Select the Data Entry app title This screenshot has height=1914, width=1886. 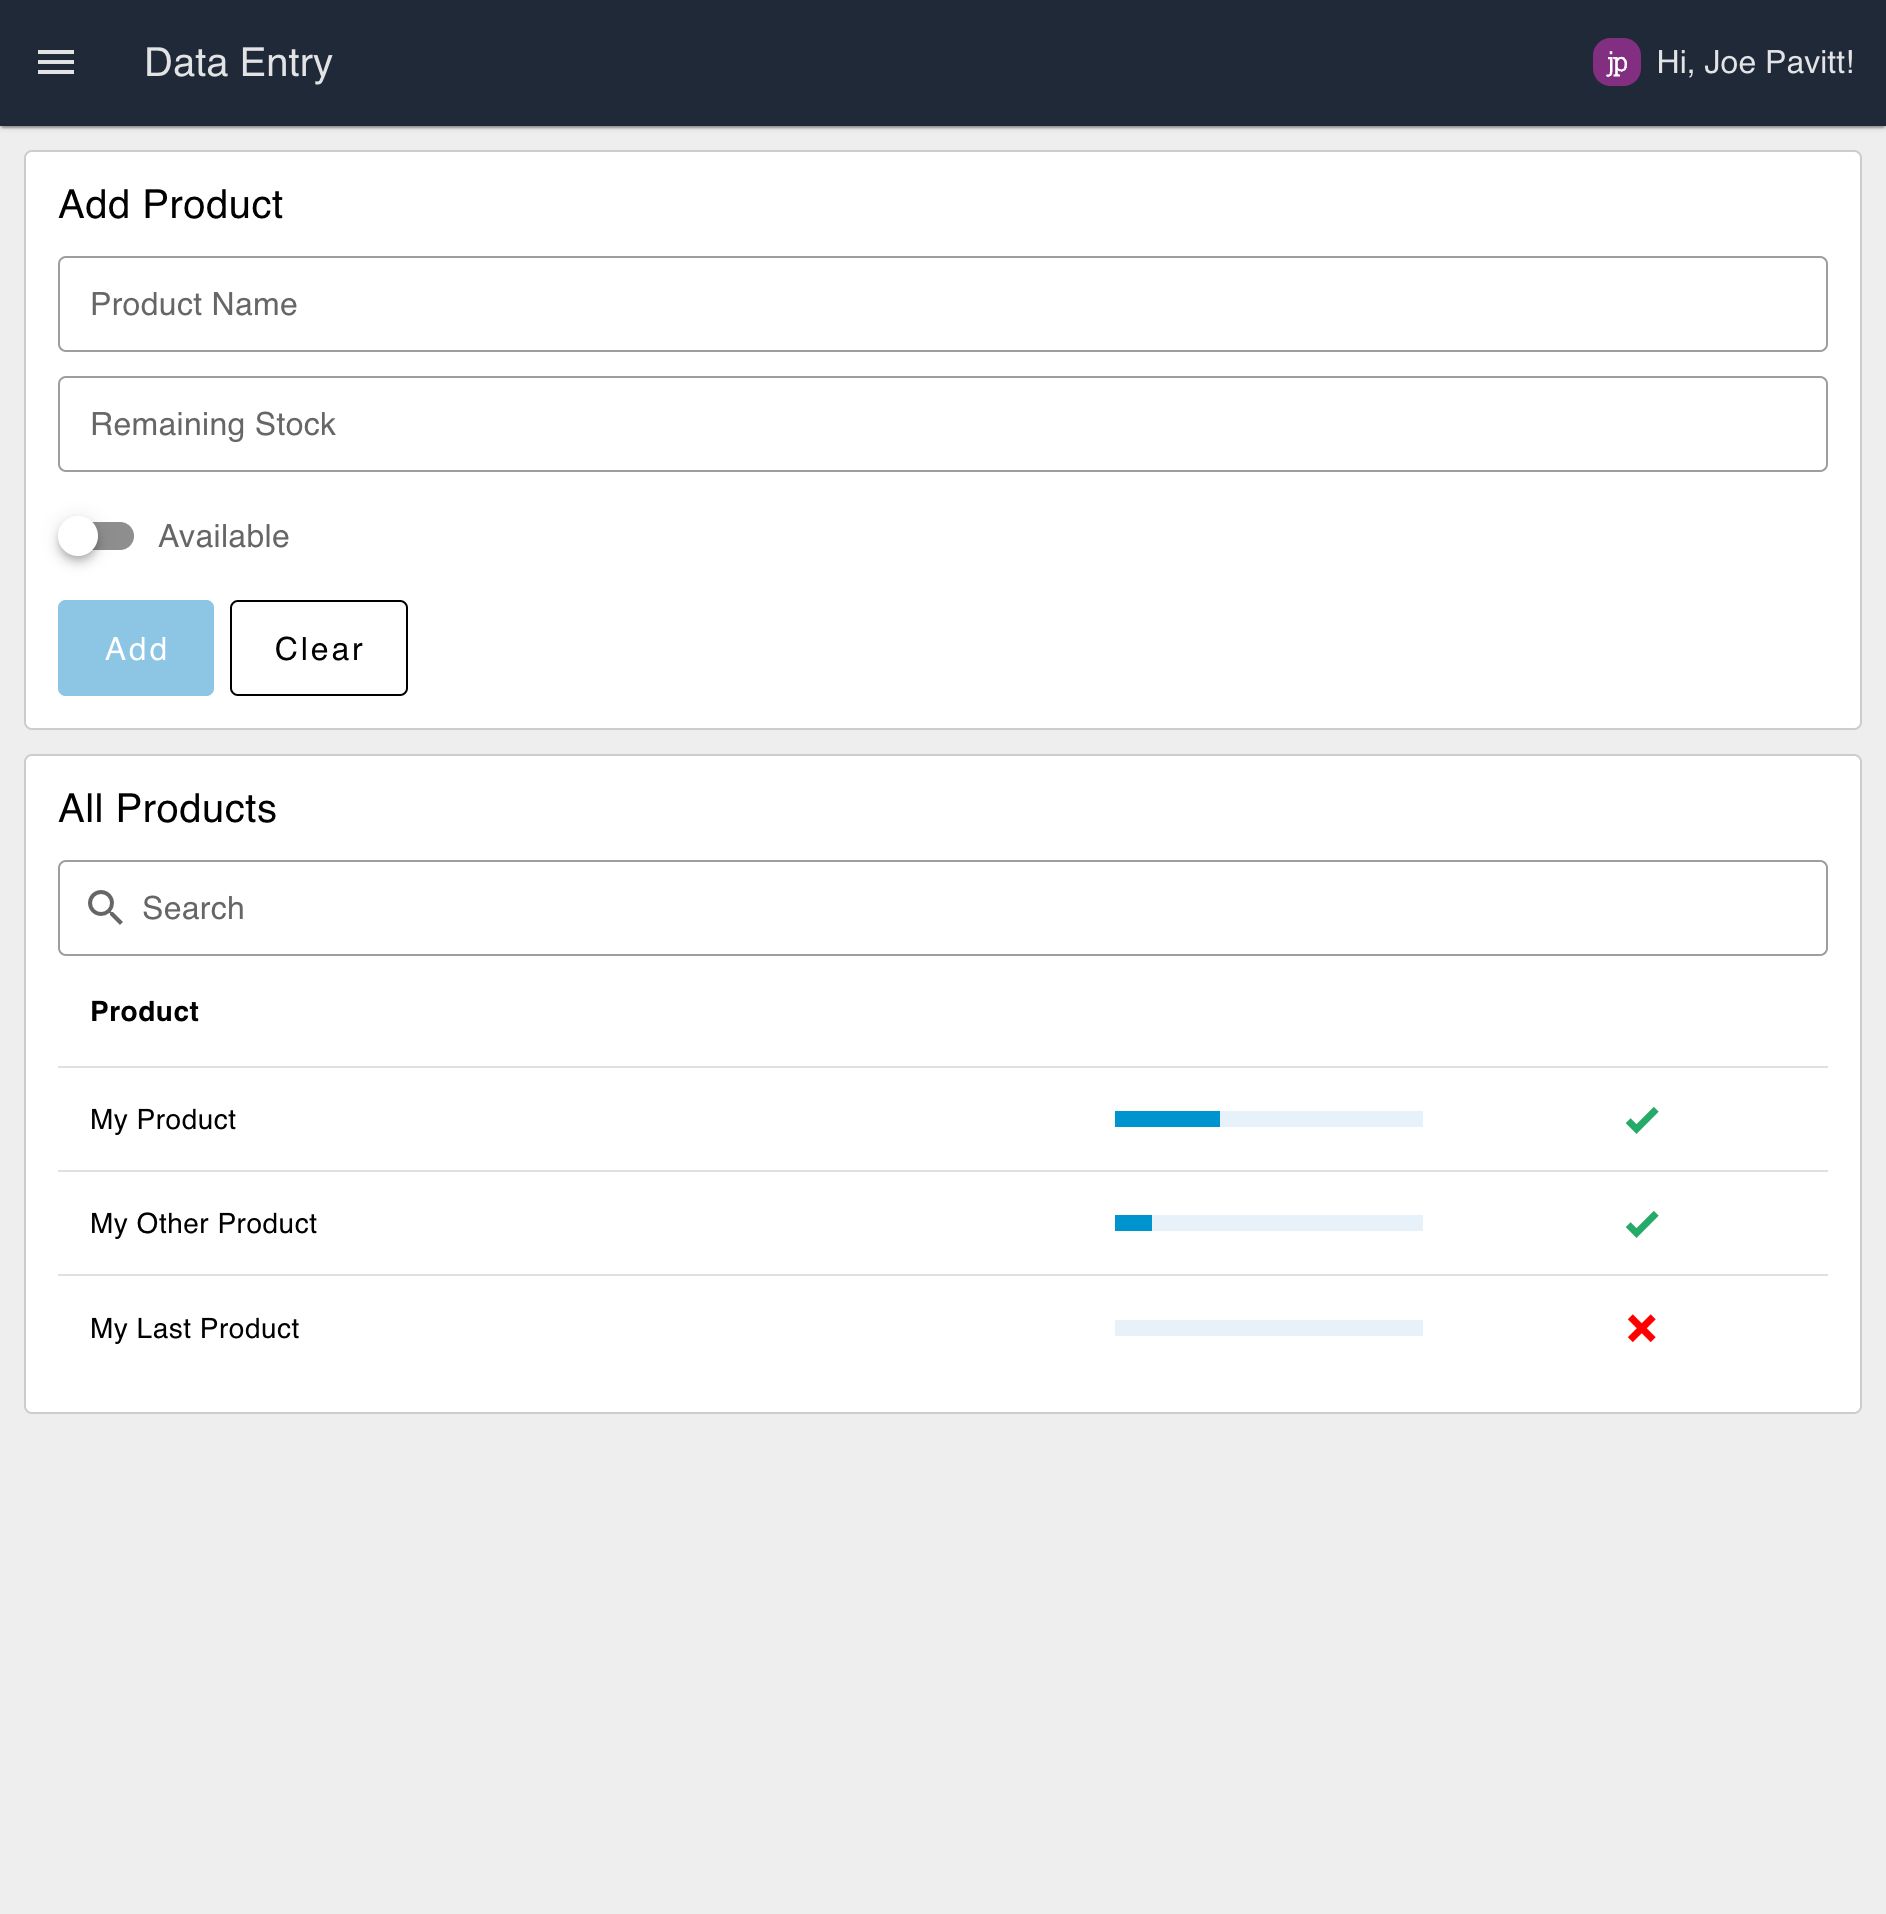pos(238,62)
